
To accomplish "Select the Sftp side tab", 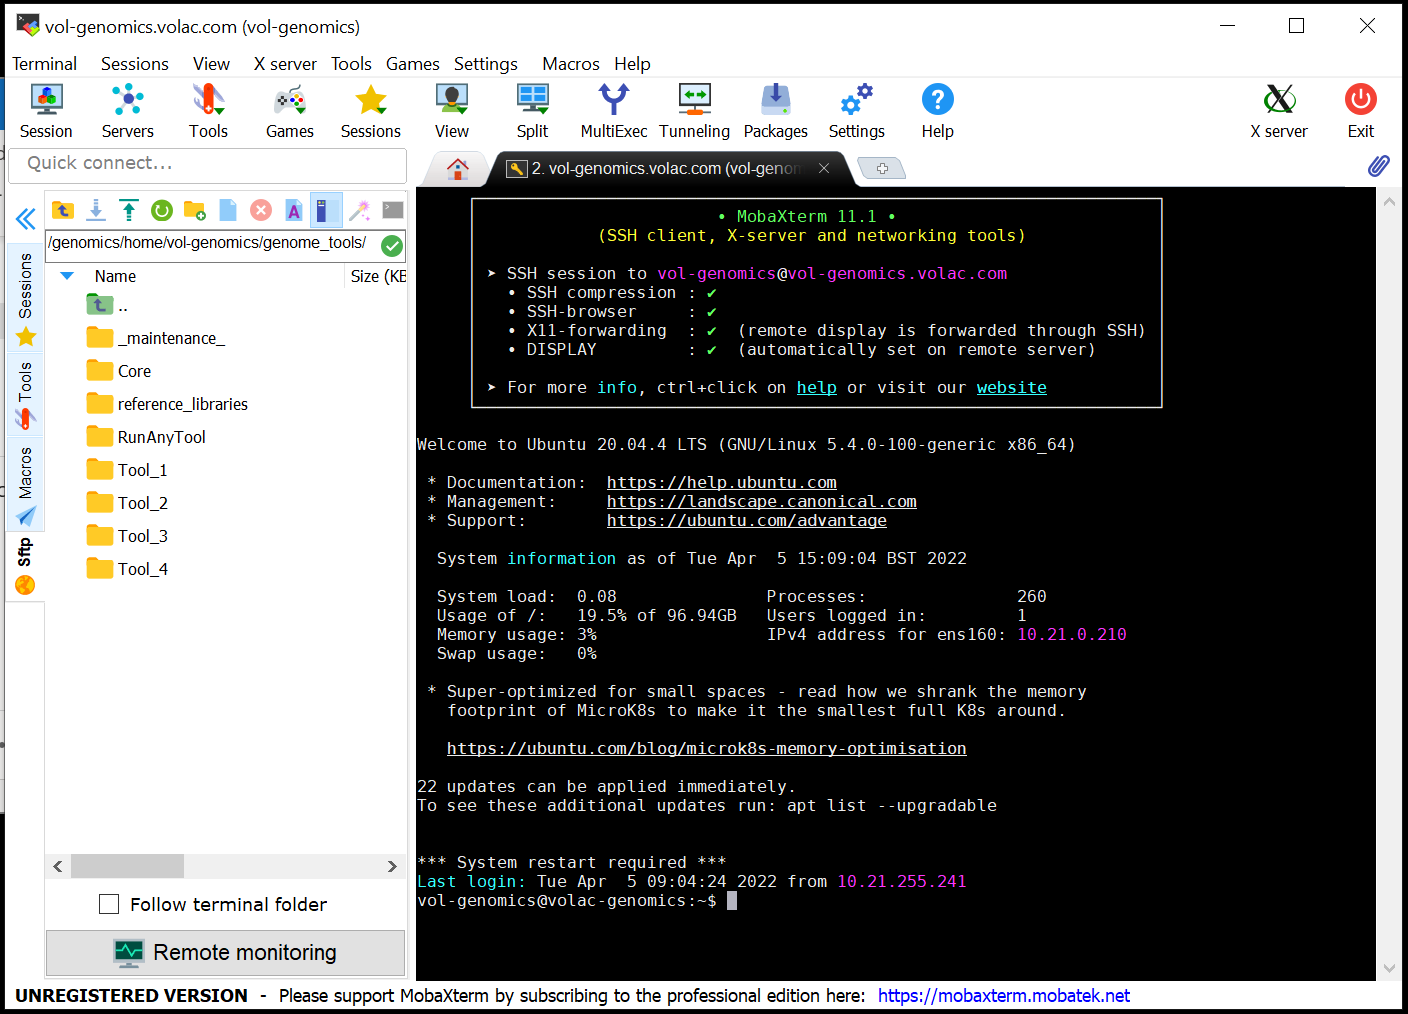I will [x=25, y=566].
